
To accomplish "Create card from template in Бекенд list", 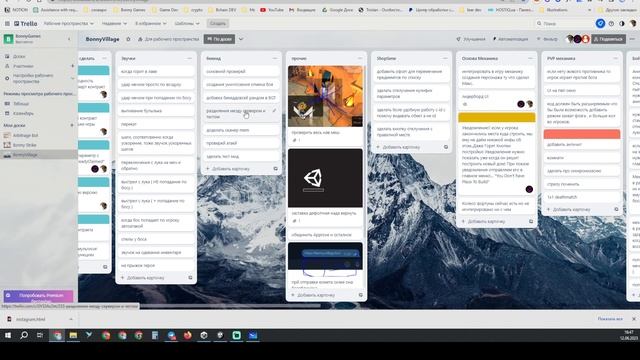I will (x=276, y=169).
